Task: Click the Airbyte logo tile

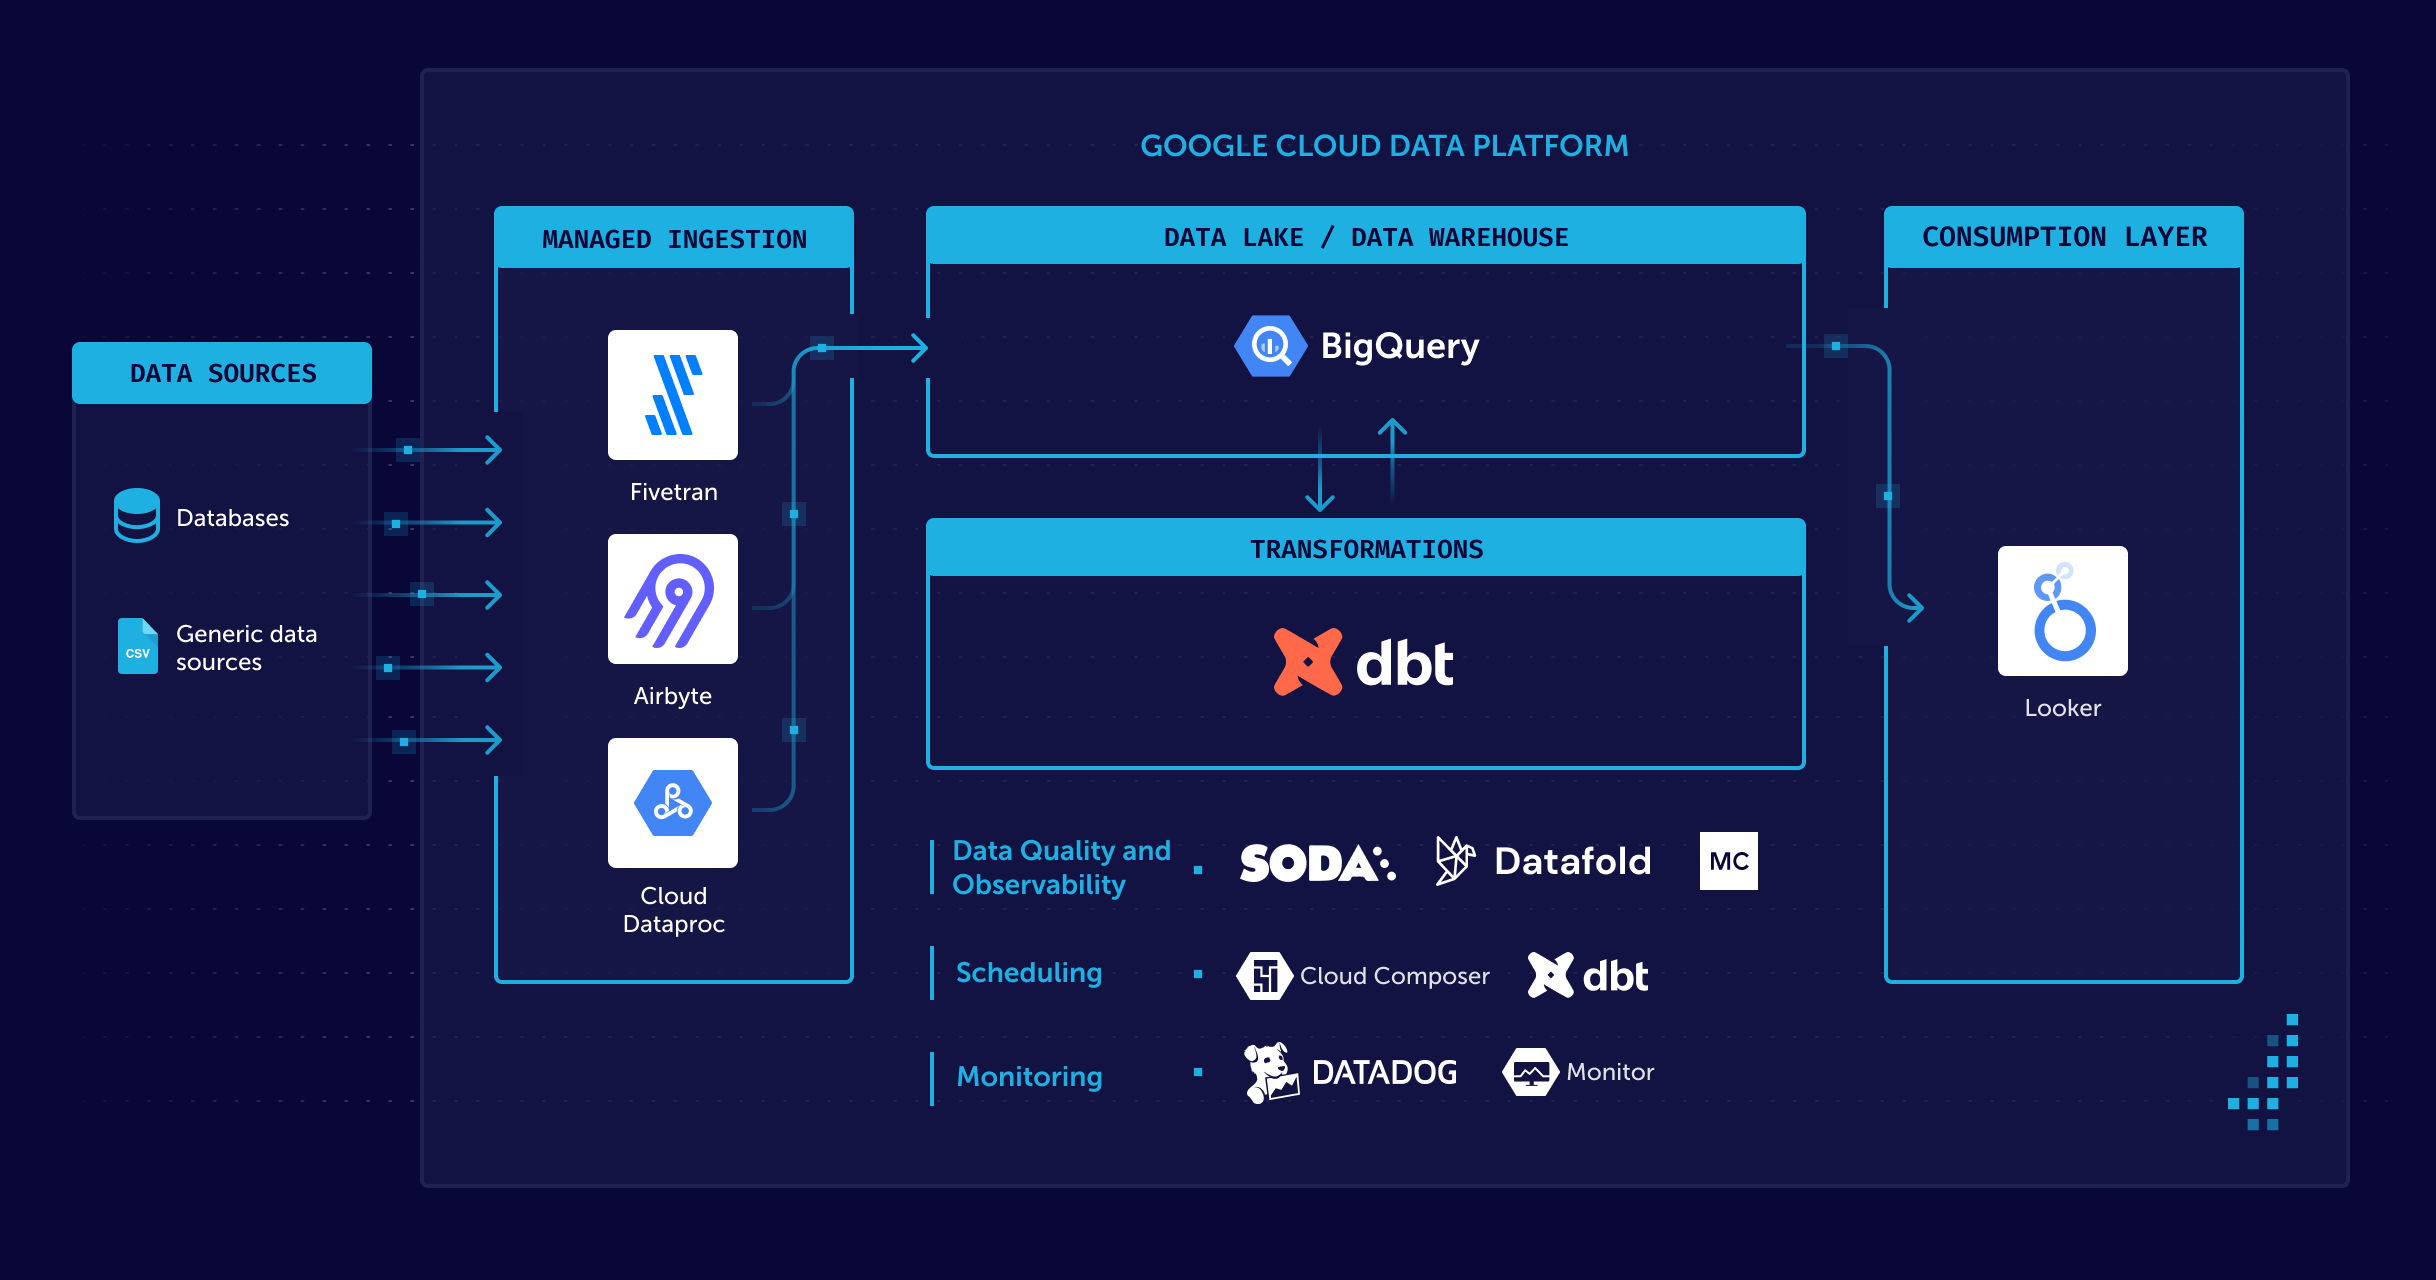Action: 673,599
